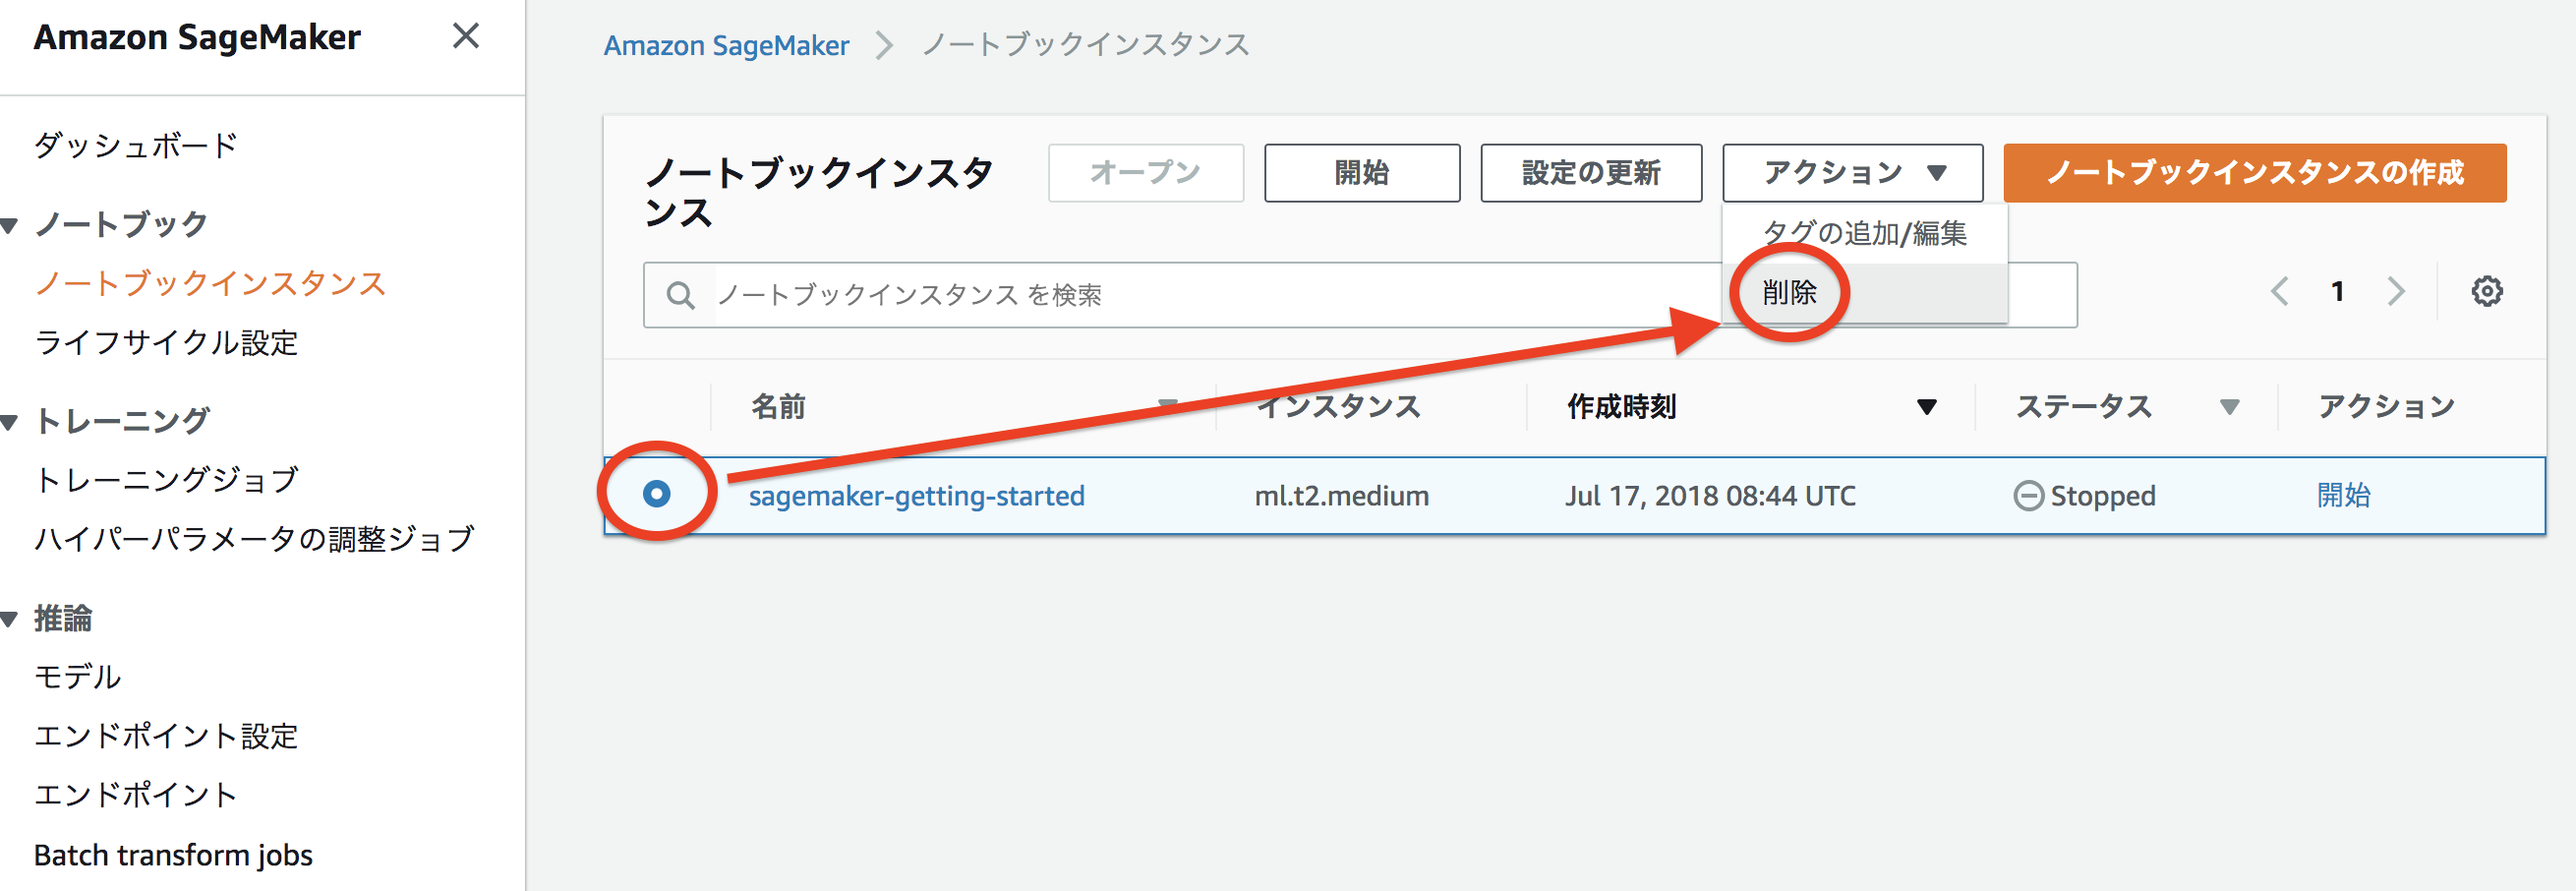The width and height of the screenshot is (2576, 891).
Task: Open エンドポイント設定 in the sidebar
Action: pyautogui.click(x=165, y=737)
